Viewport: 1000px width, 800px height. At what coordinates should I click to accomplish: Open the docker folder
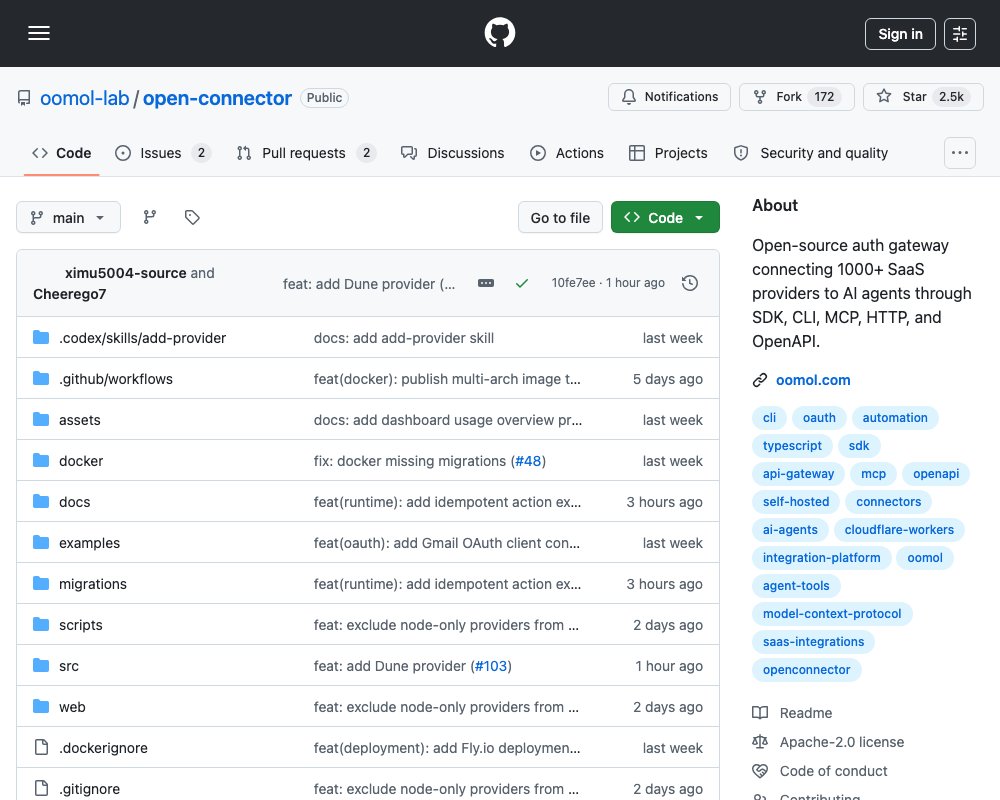[x=81, y=461]
